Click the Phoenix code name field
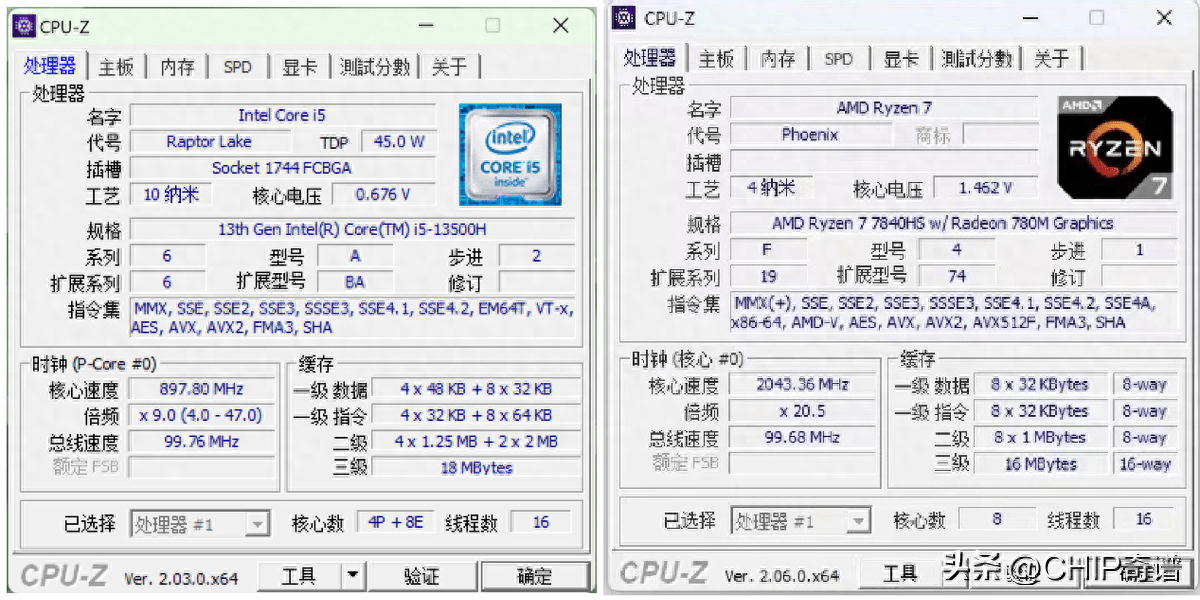Image resolution: width=1200 pixels, height=600 pixels. (x=809, y=134)
